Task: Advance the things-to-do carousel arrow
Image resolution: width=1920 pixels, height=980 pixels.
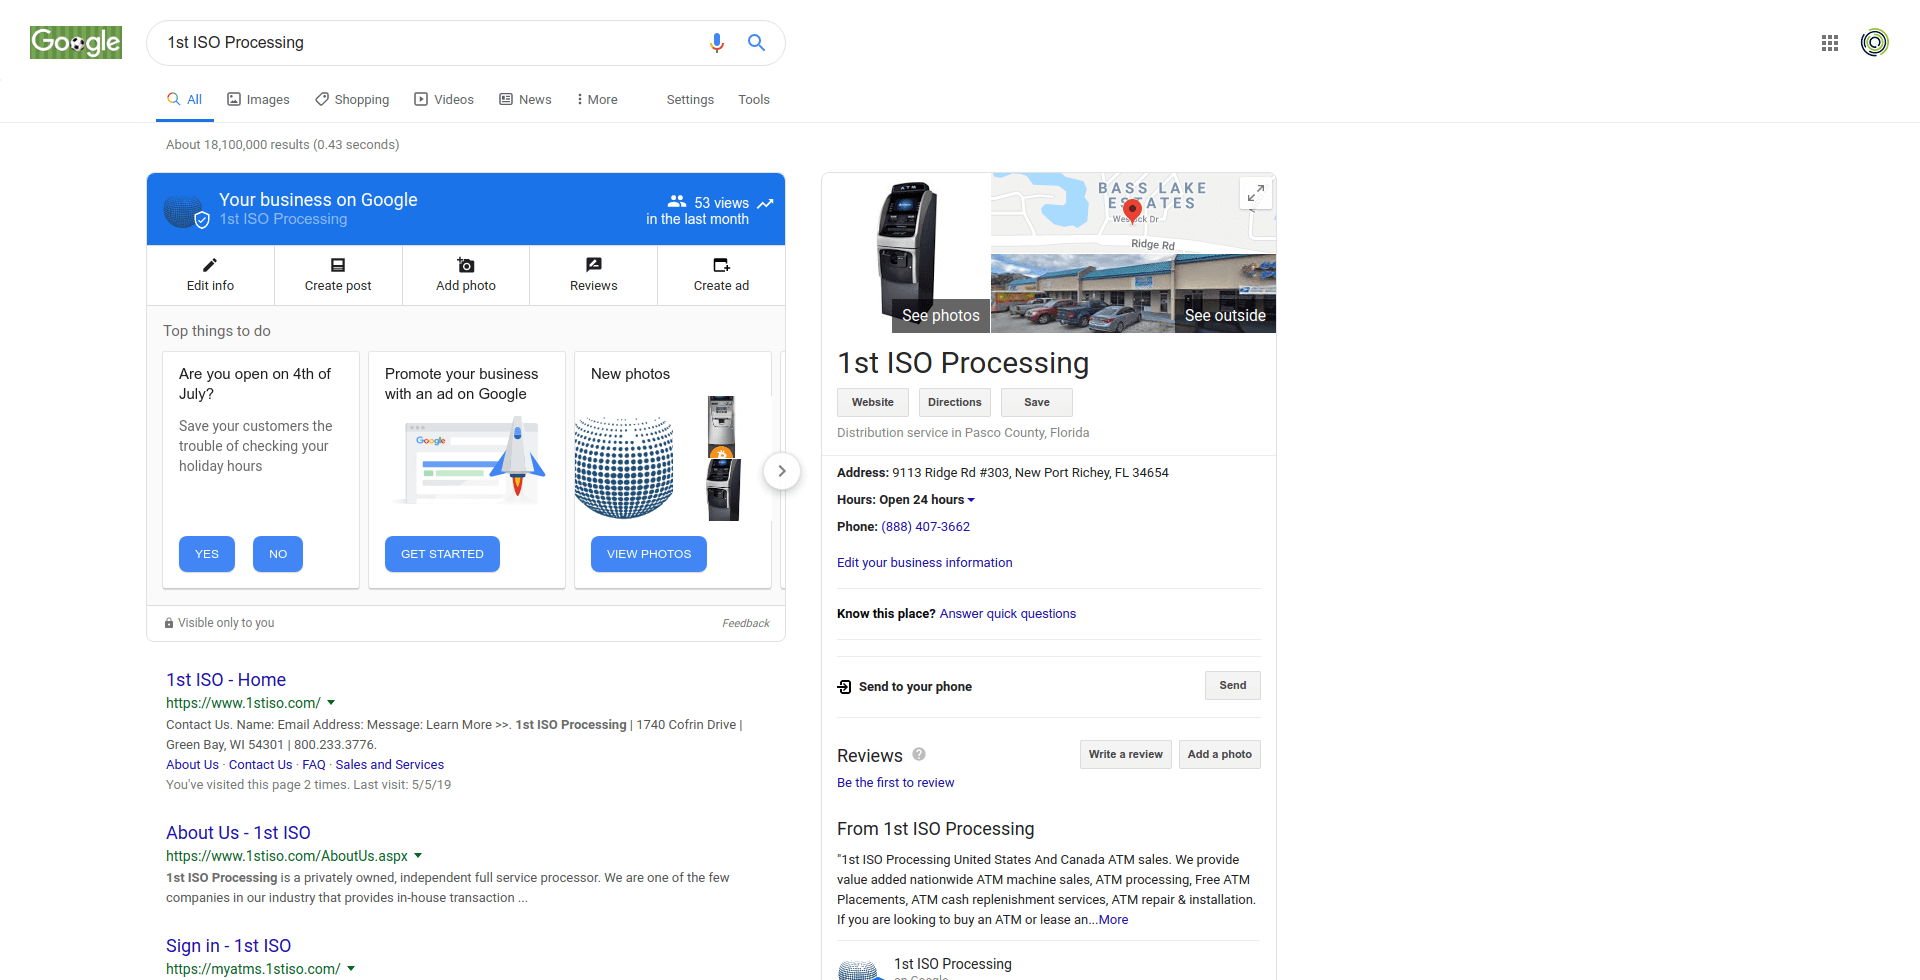Action: click(782, 471)
